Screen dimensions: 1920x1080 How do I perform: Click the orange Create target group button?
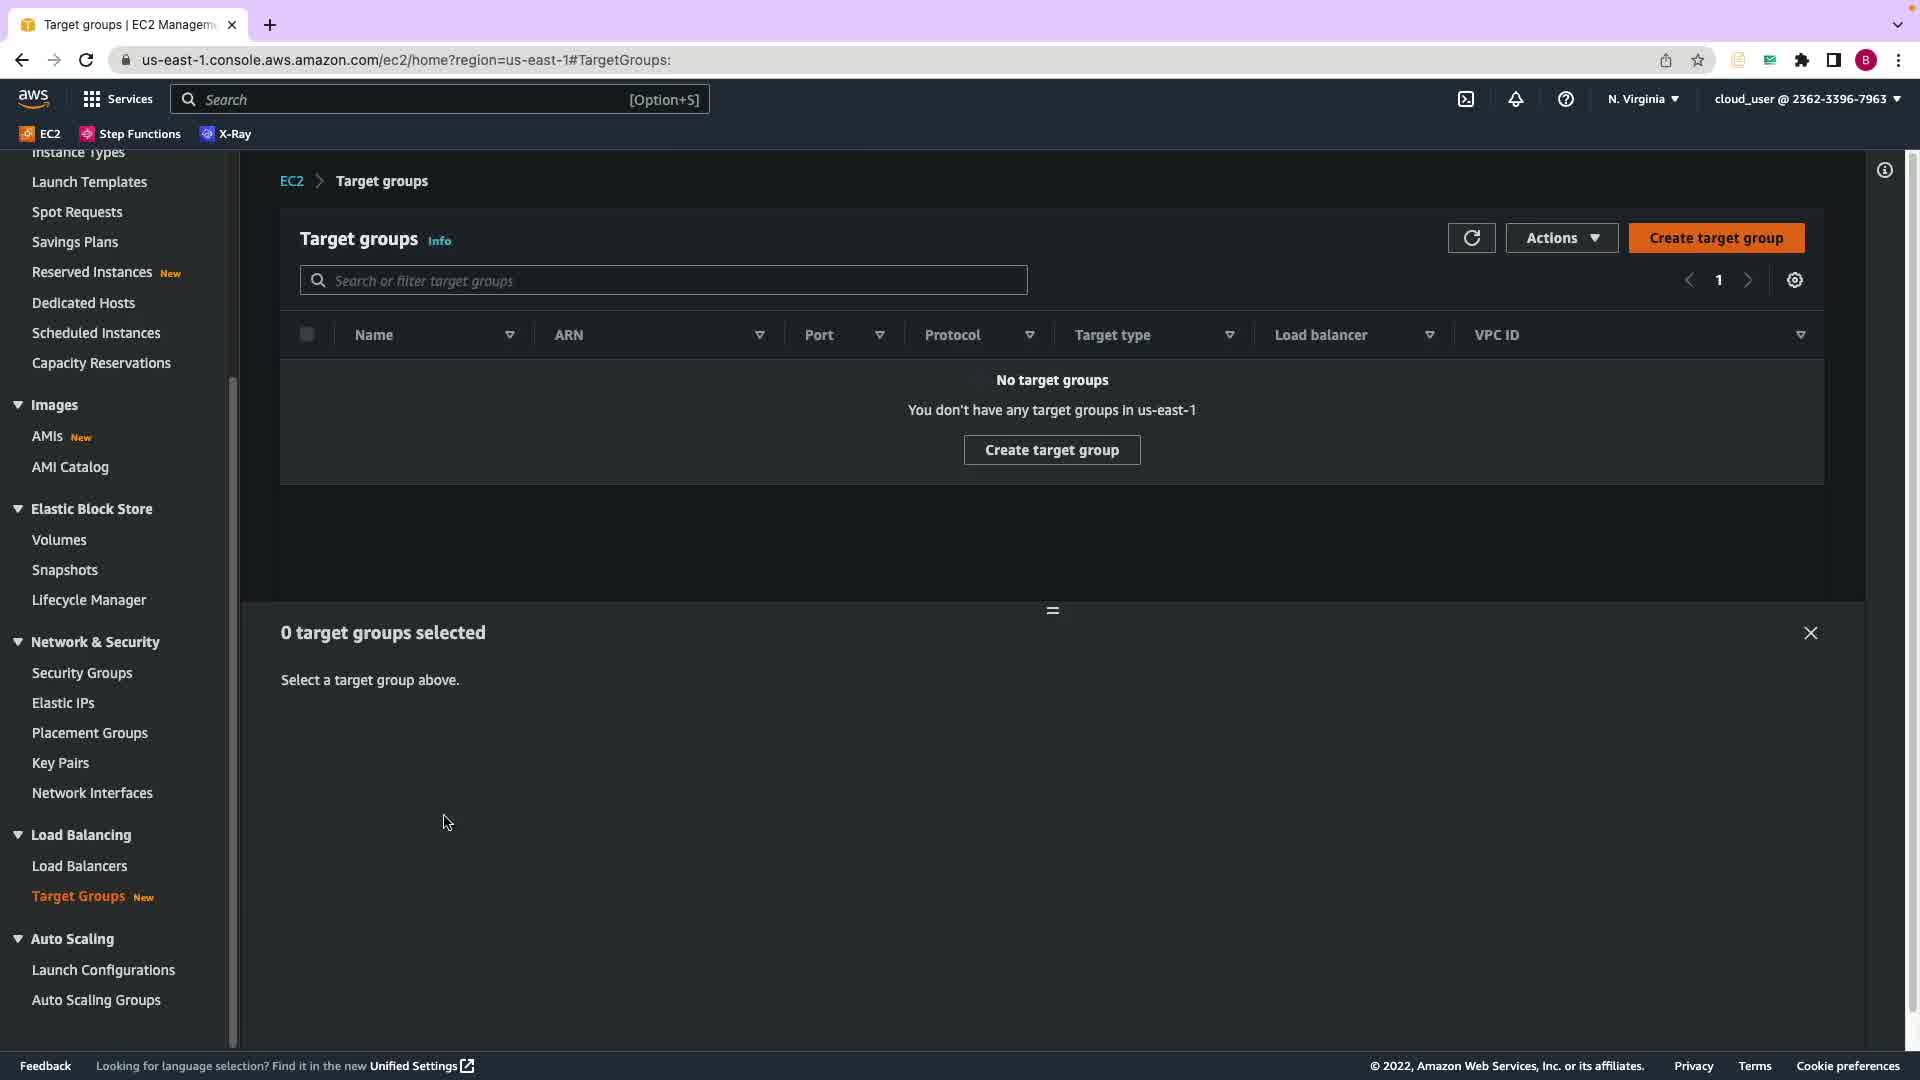(1716, 238)
